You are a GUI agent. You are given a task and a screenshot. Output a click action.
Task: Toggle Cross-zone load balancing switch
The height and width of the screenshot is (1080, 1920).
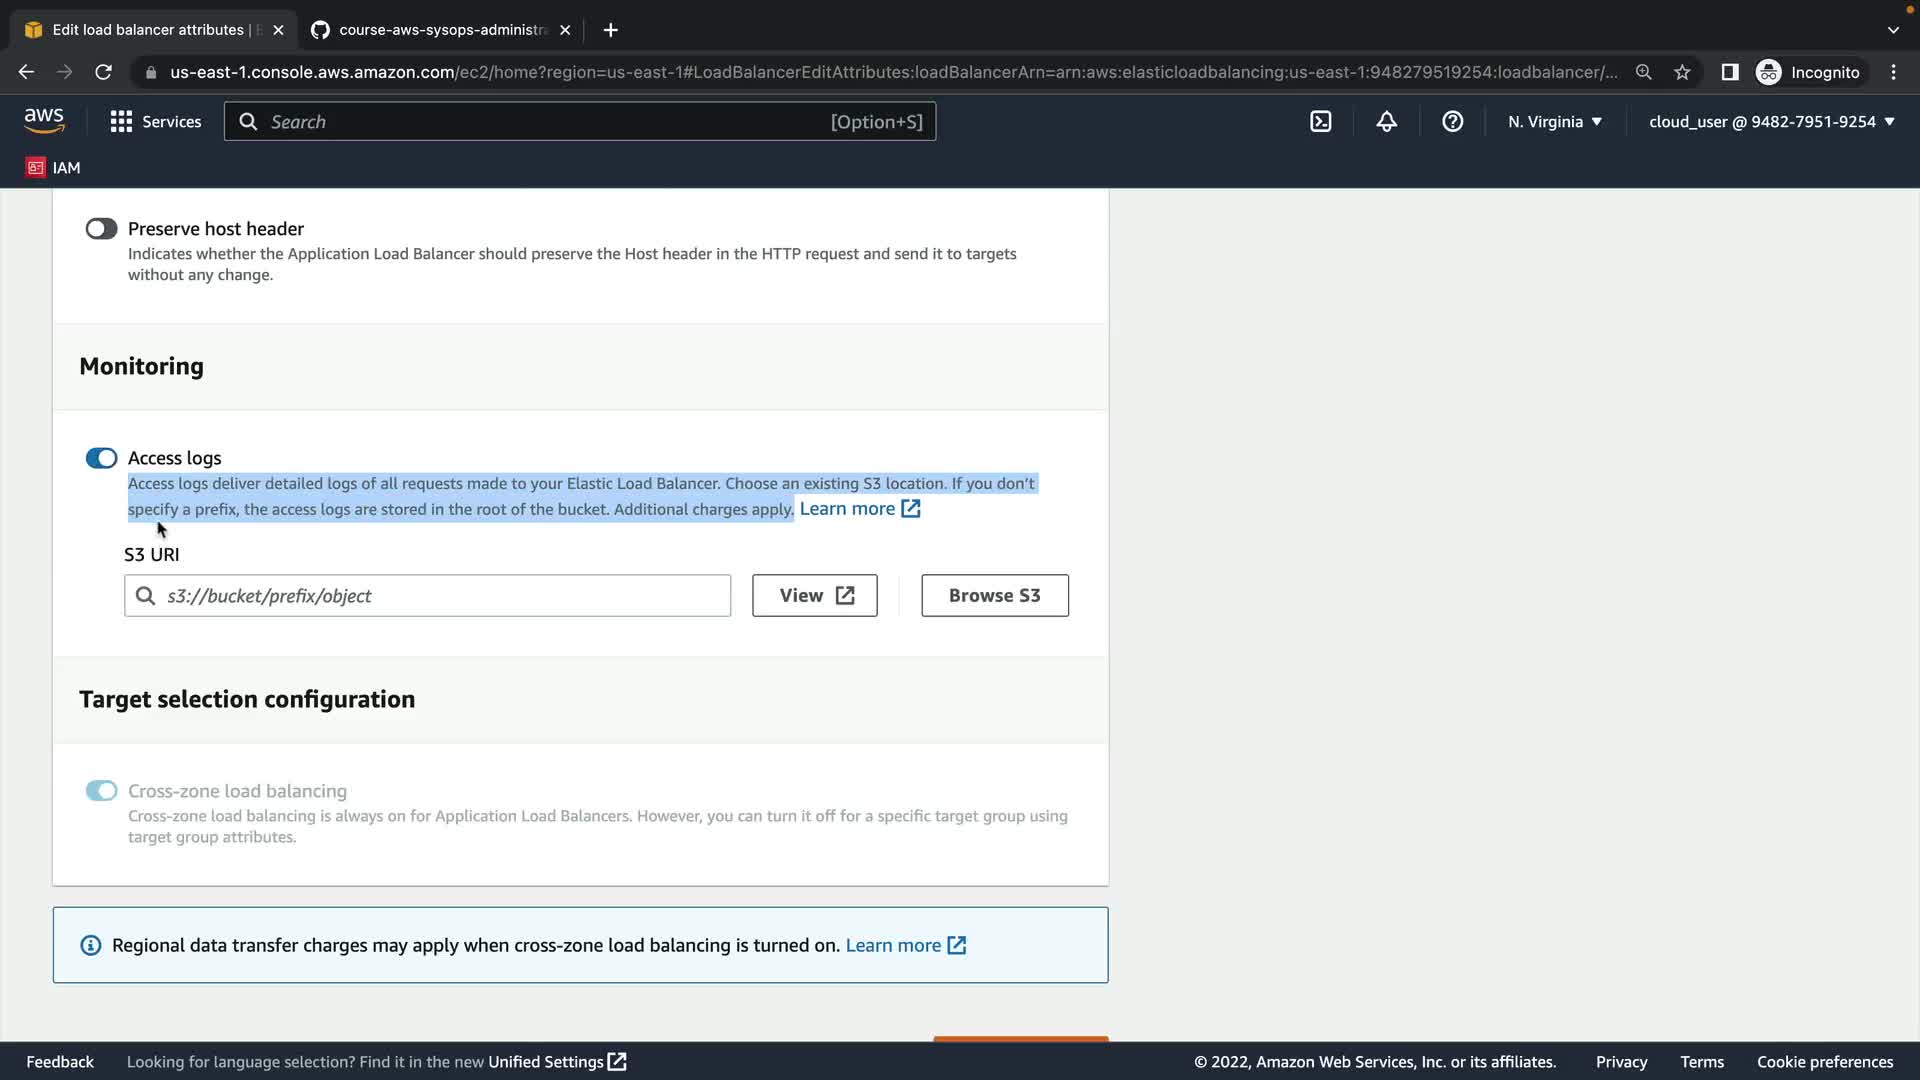(x=101, y=791)
